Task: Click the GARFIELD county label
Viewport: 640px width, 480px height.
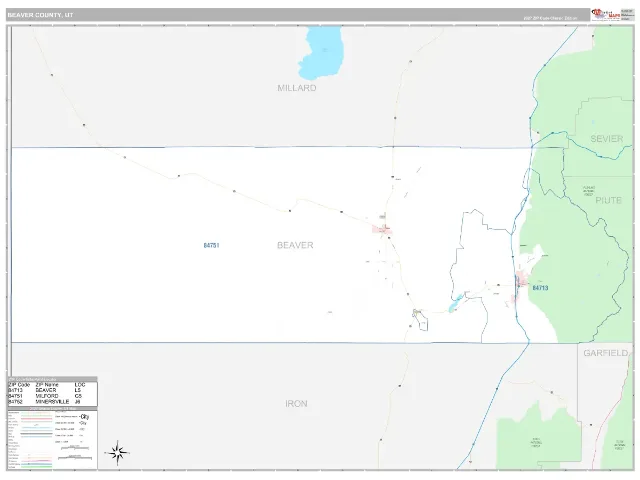Action: click(x=605, y=353)
